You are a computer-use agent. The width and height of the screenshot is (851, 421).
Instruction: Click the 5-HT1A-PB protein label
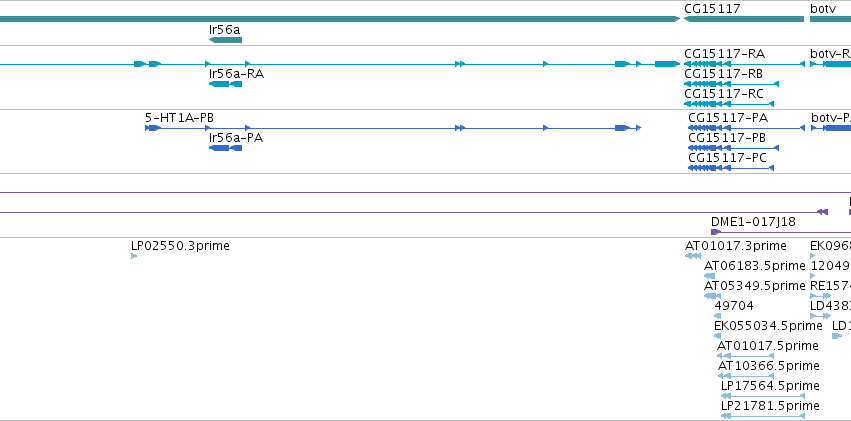[180, 118]
